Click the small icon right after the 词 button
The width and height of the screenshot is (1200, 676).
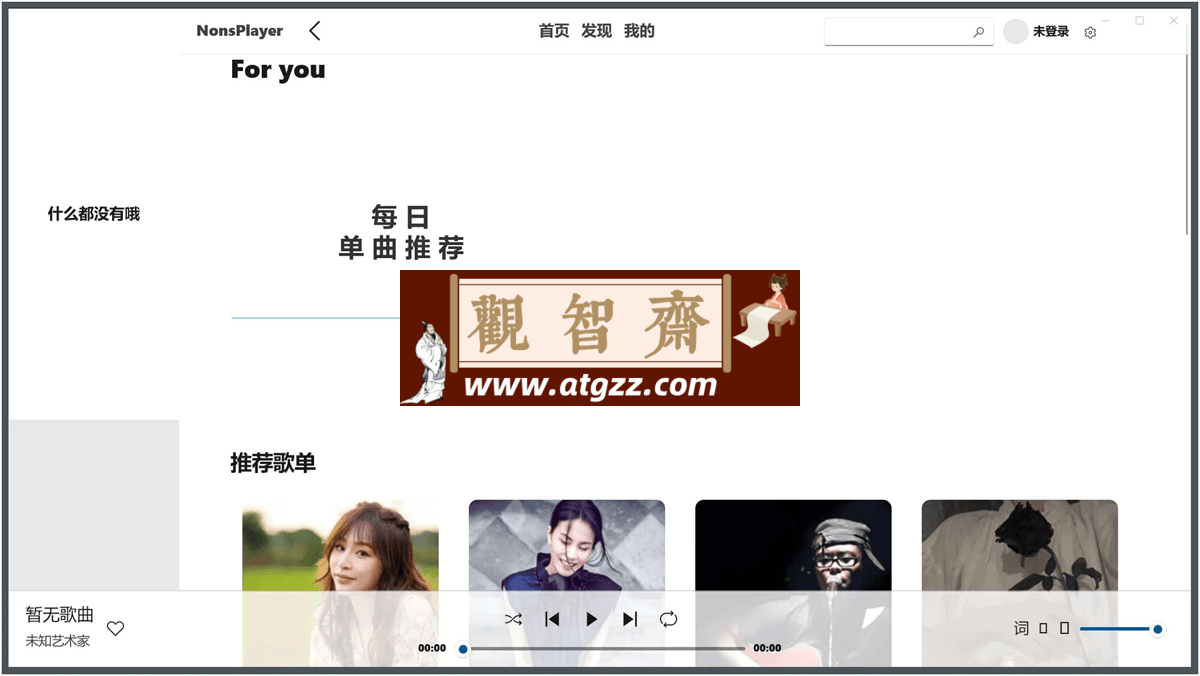point(1043,628)
